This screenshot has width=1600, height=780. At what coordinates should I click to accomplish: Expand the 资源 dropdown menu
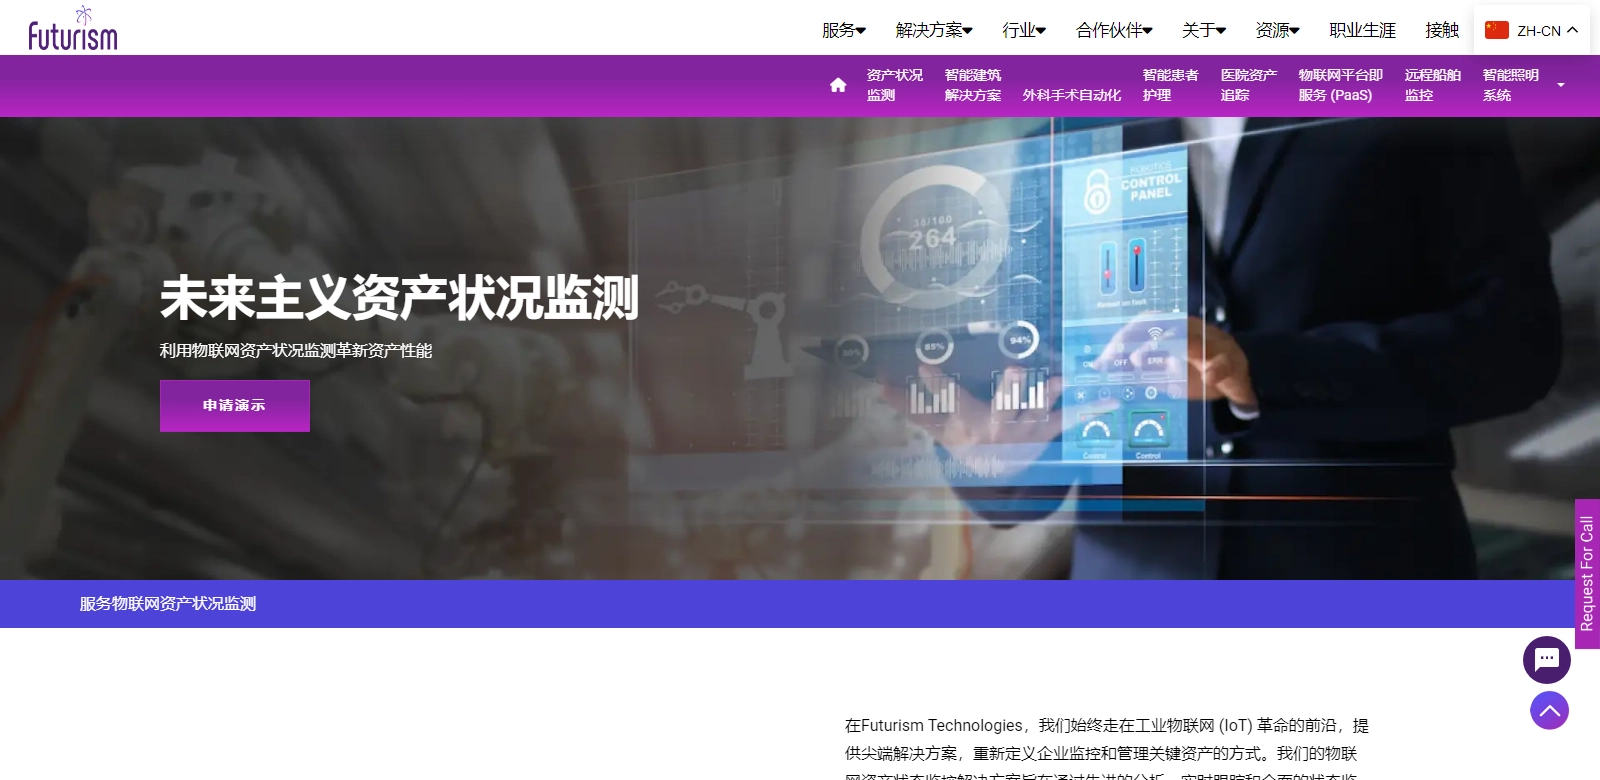[1277, 30]
